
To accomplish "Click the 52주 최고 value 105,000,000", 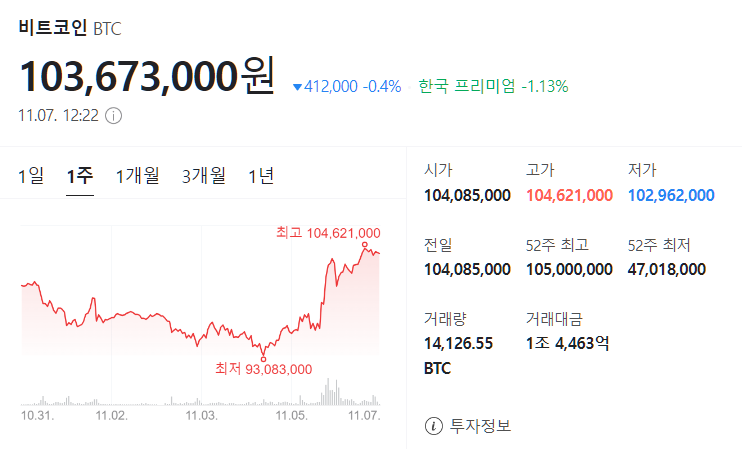I will [x=569, y=269].
